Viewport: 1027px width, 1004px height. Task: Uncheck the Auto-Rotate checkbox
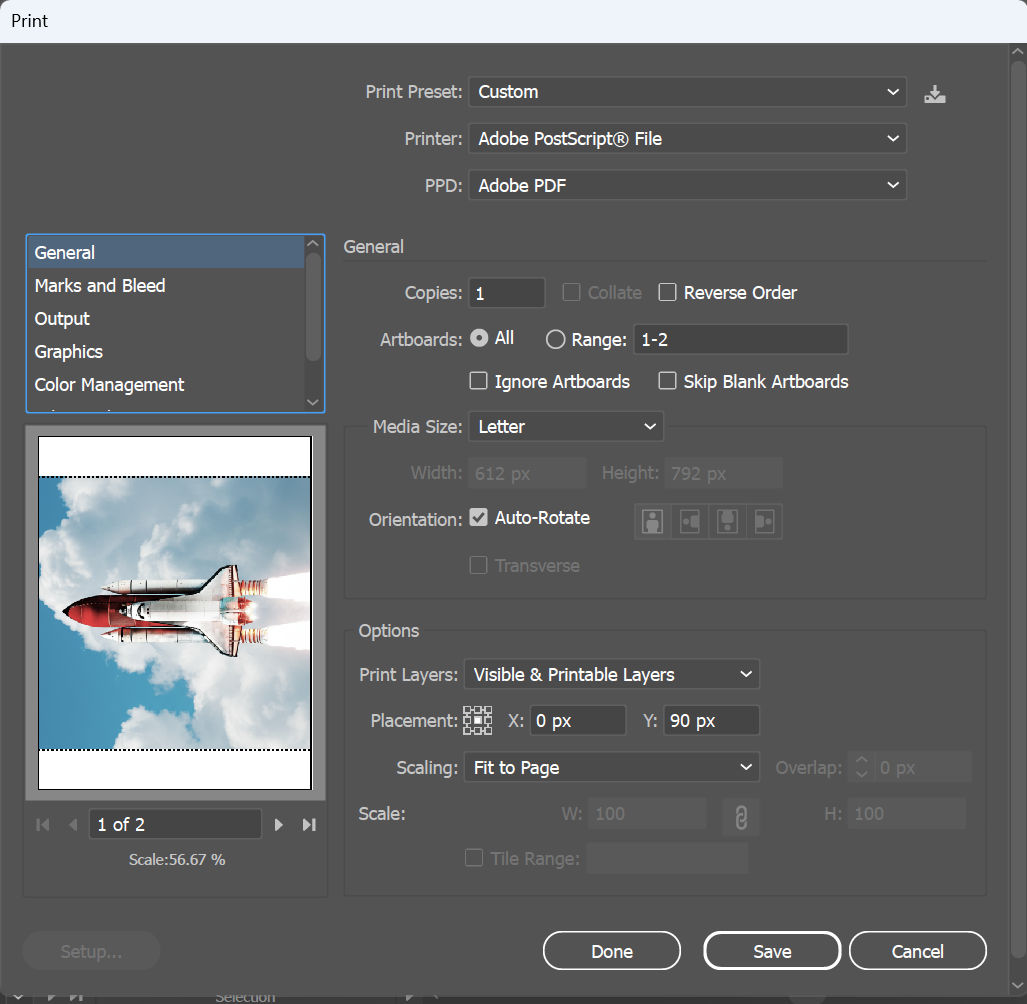click(x=478, y=517)
